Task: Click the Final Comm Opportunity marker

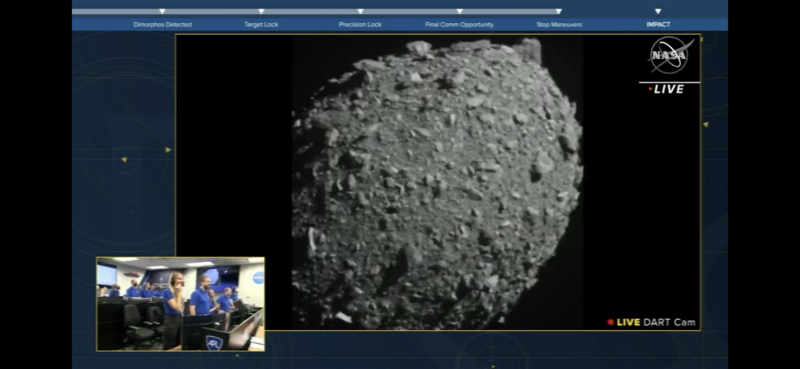Action: pyautogui.click(x=459, y=11)
